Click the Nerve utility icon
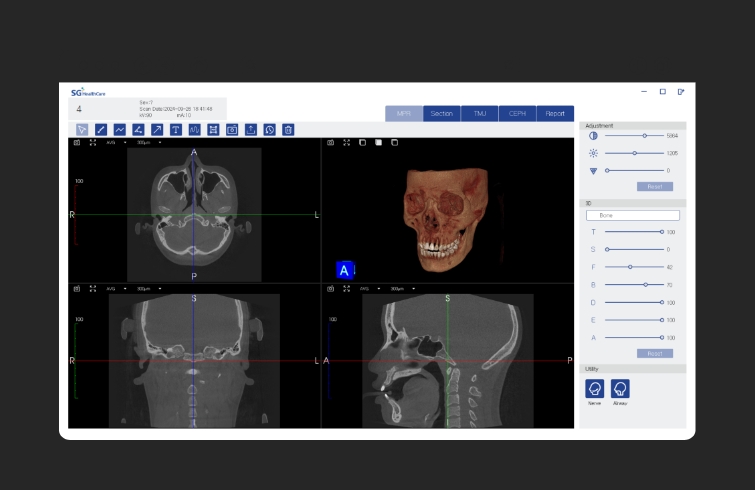 coord(595,388)
